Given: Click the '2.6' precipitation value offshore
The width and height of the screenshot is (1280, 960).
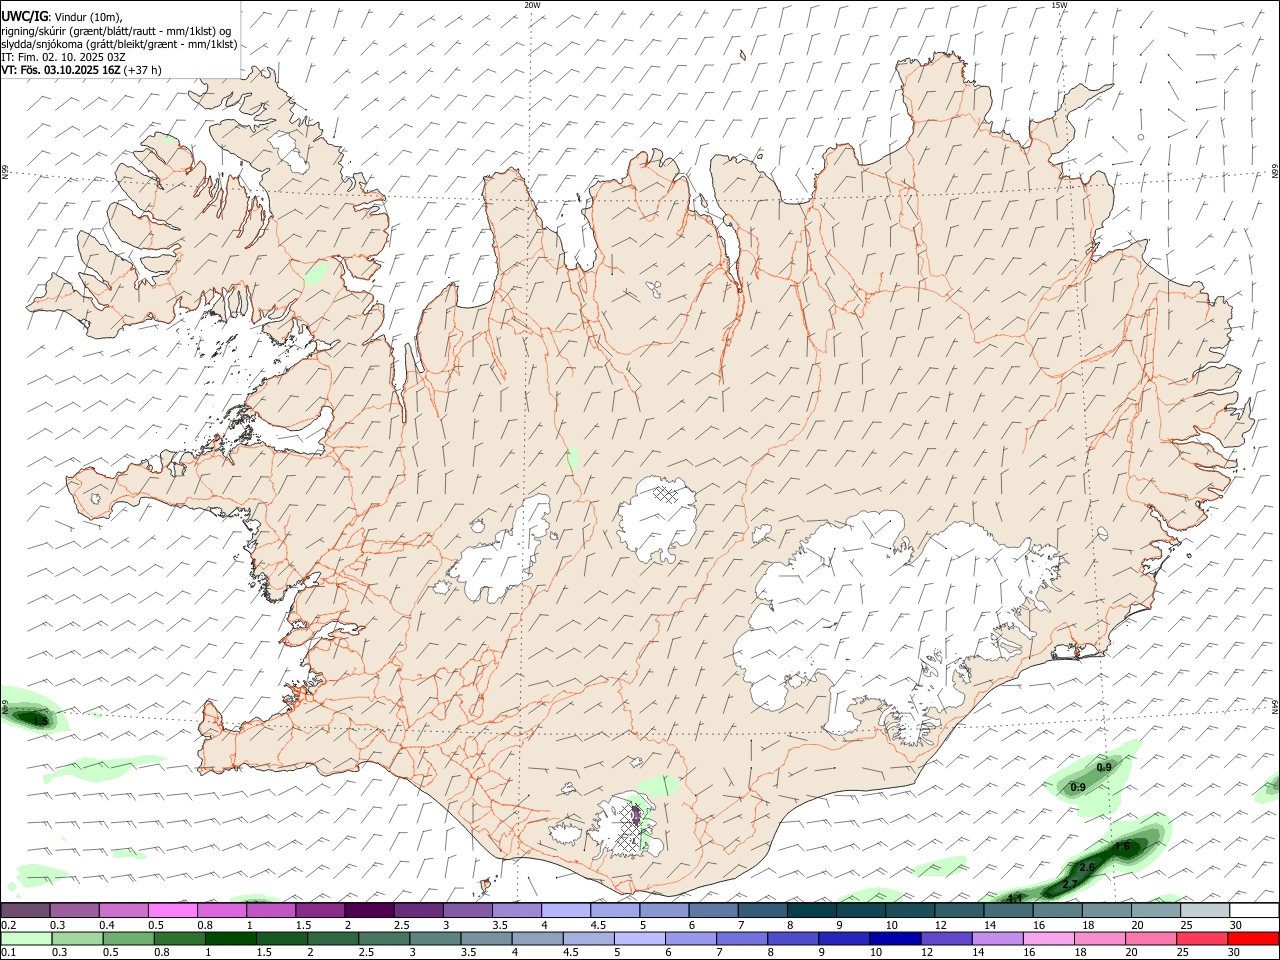Looking at the screenshot, I should tap(1088, 867).
